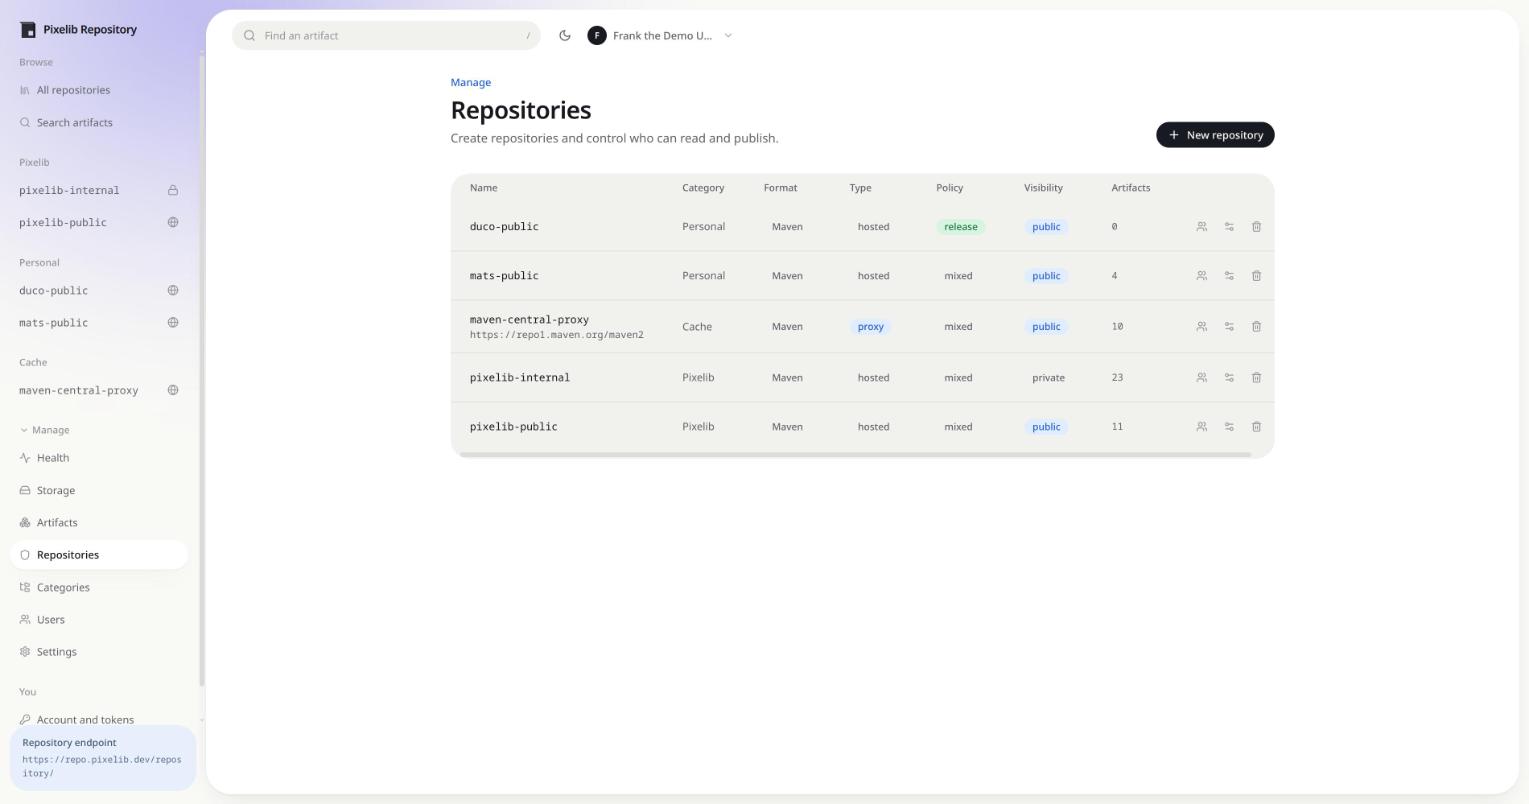1529x804 pixels.
Task: Click the pixelib-public name in the table
Action: click(514, 427)
